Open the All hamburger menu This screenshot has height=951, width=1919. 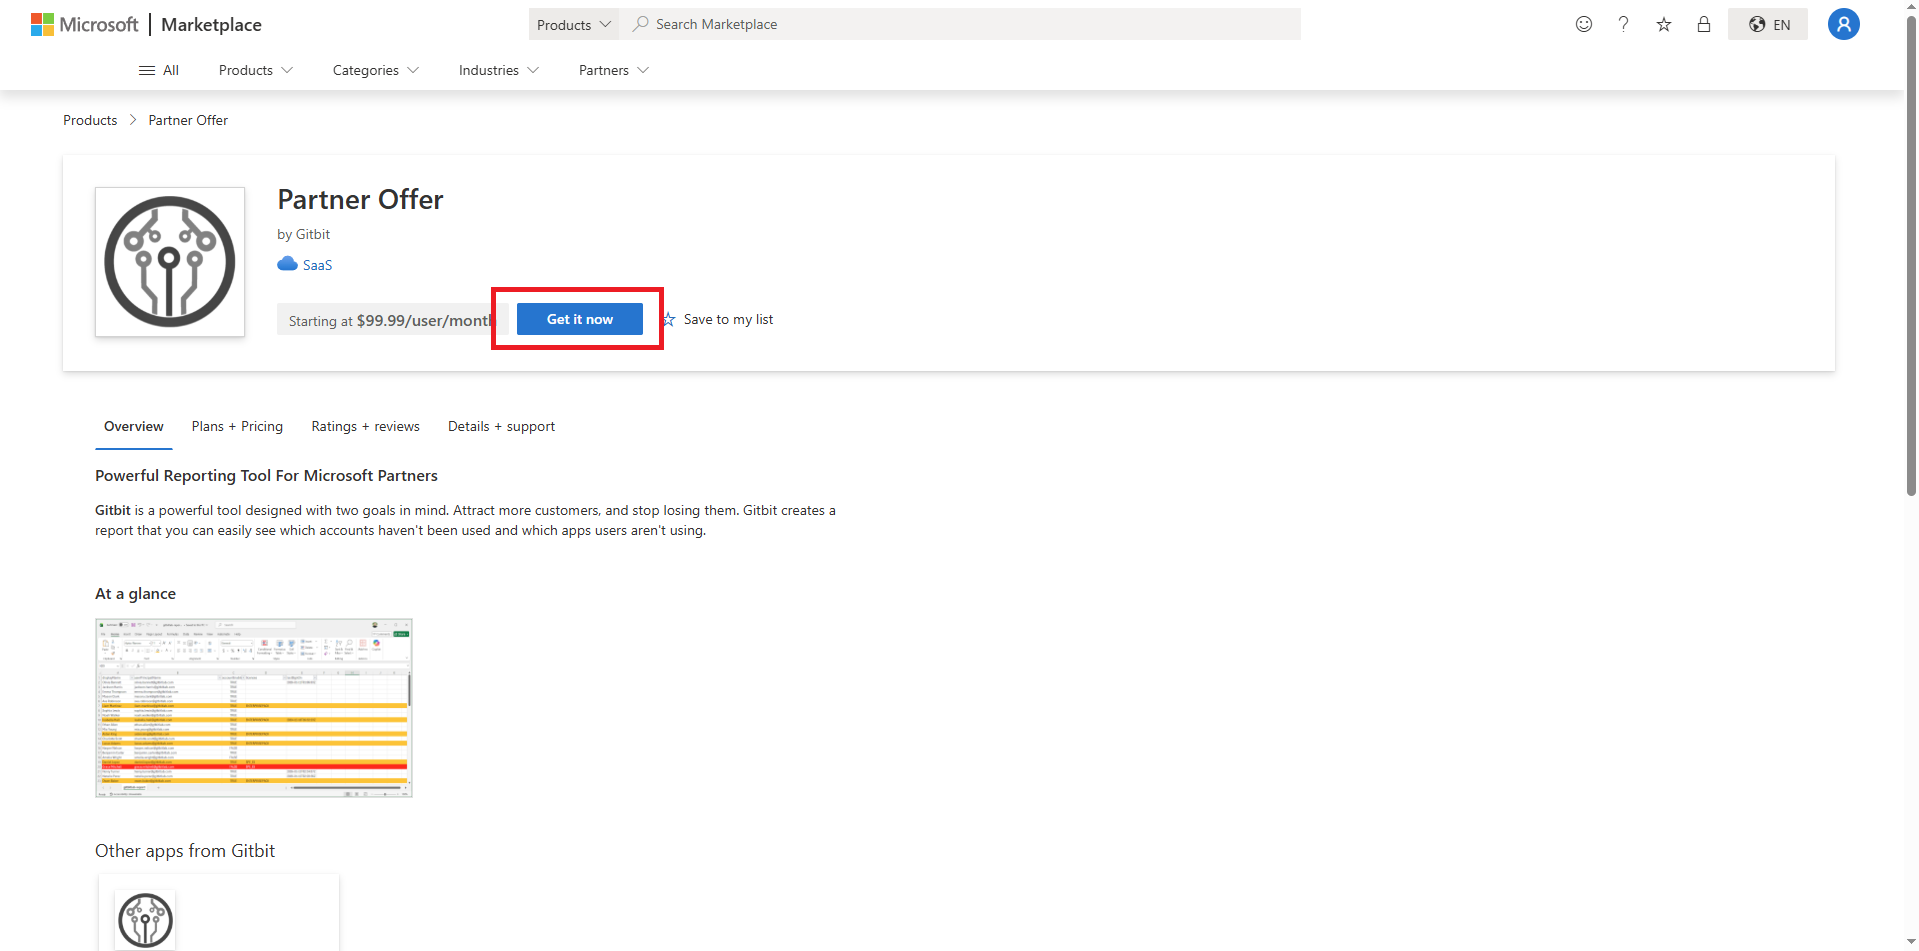pos(158,70)
